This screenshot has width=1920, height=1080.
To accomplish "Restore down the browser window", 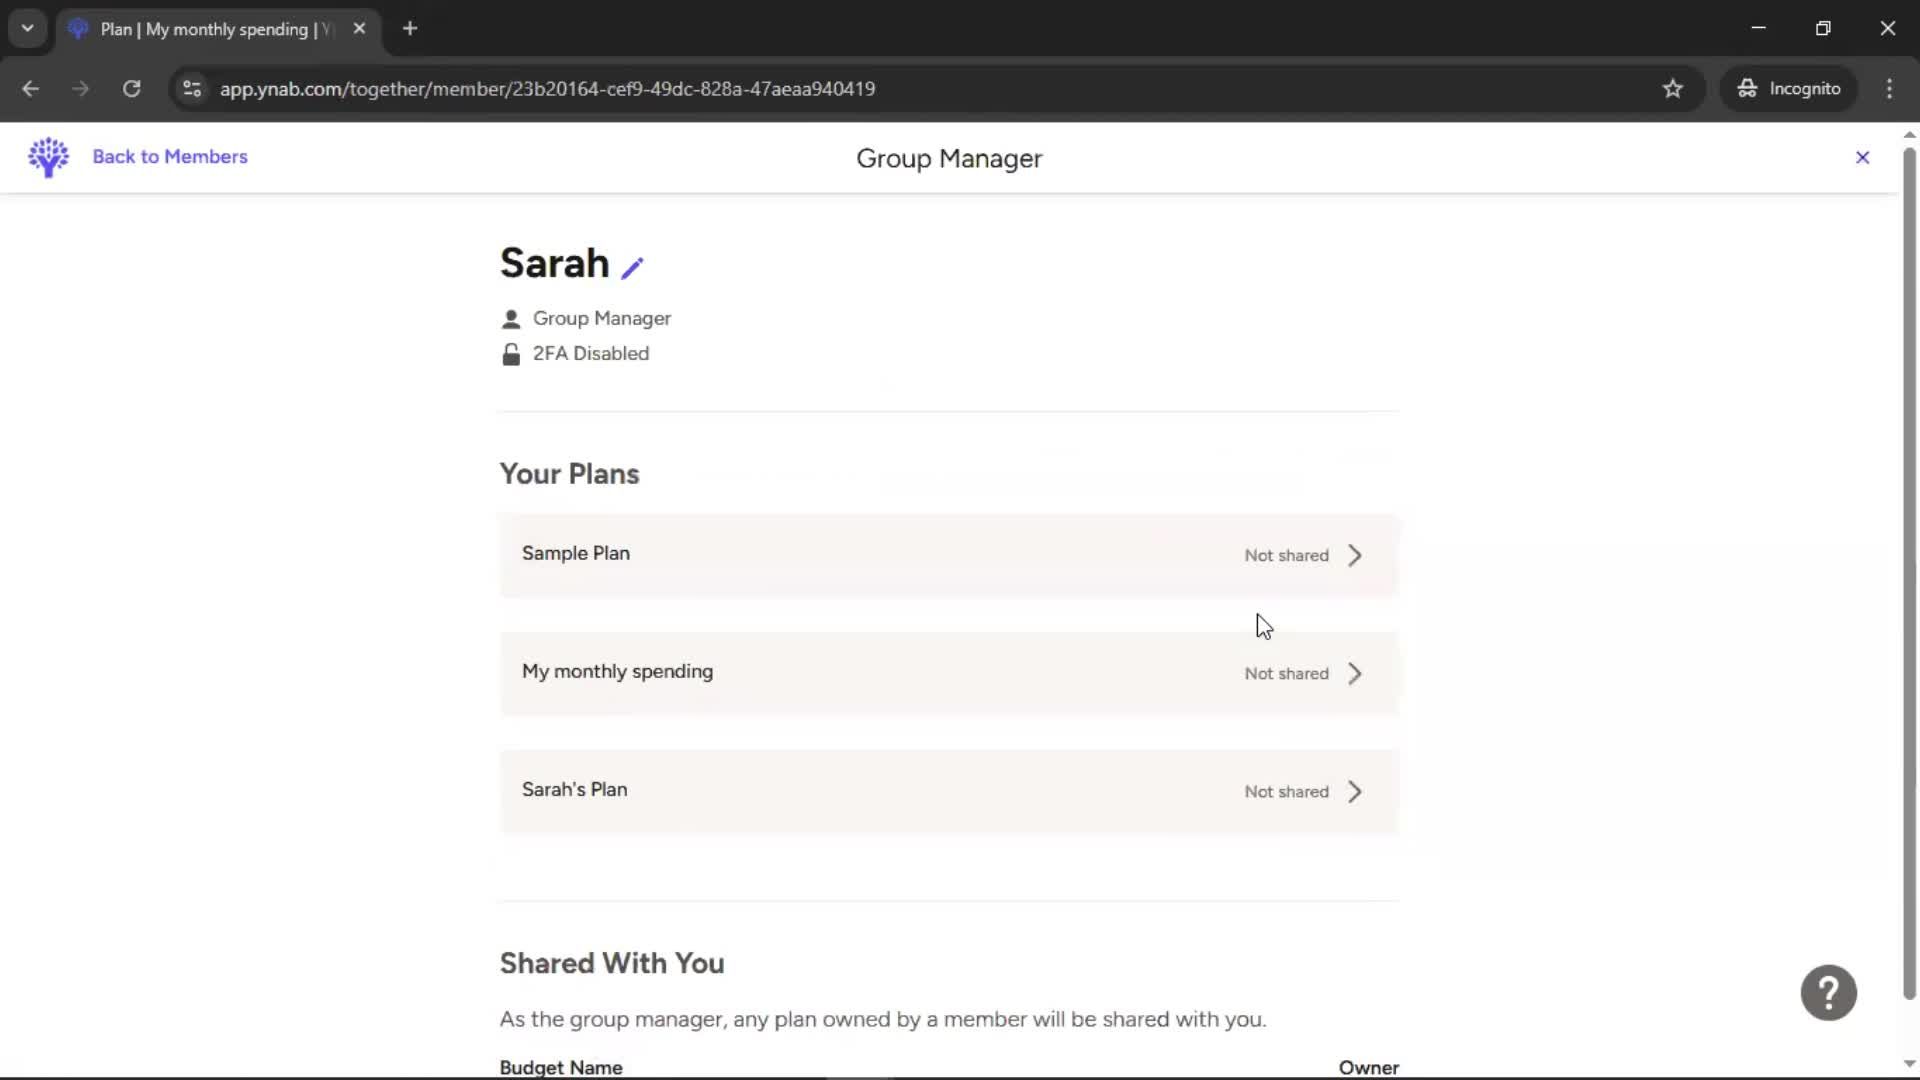I will pos(1823,29).
